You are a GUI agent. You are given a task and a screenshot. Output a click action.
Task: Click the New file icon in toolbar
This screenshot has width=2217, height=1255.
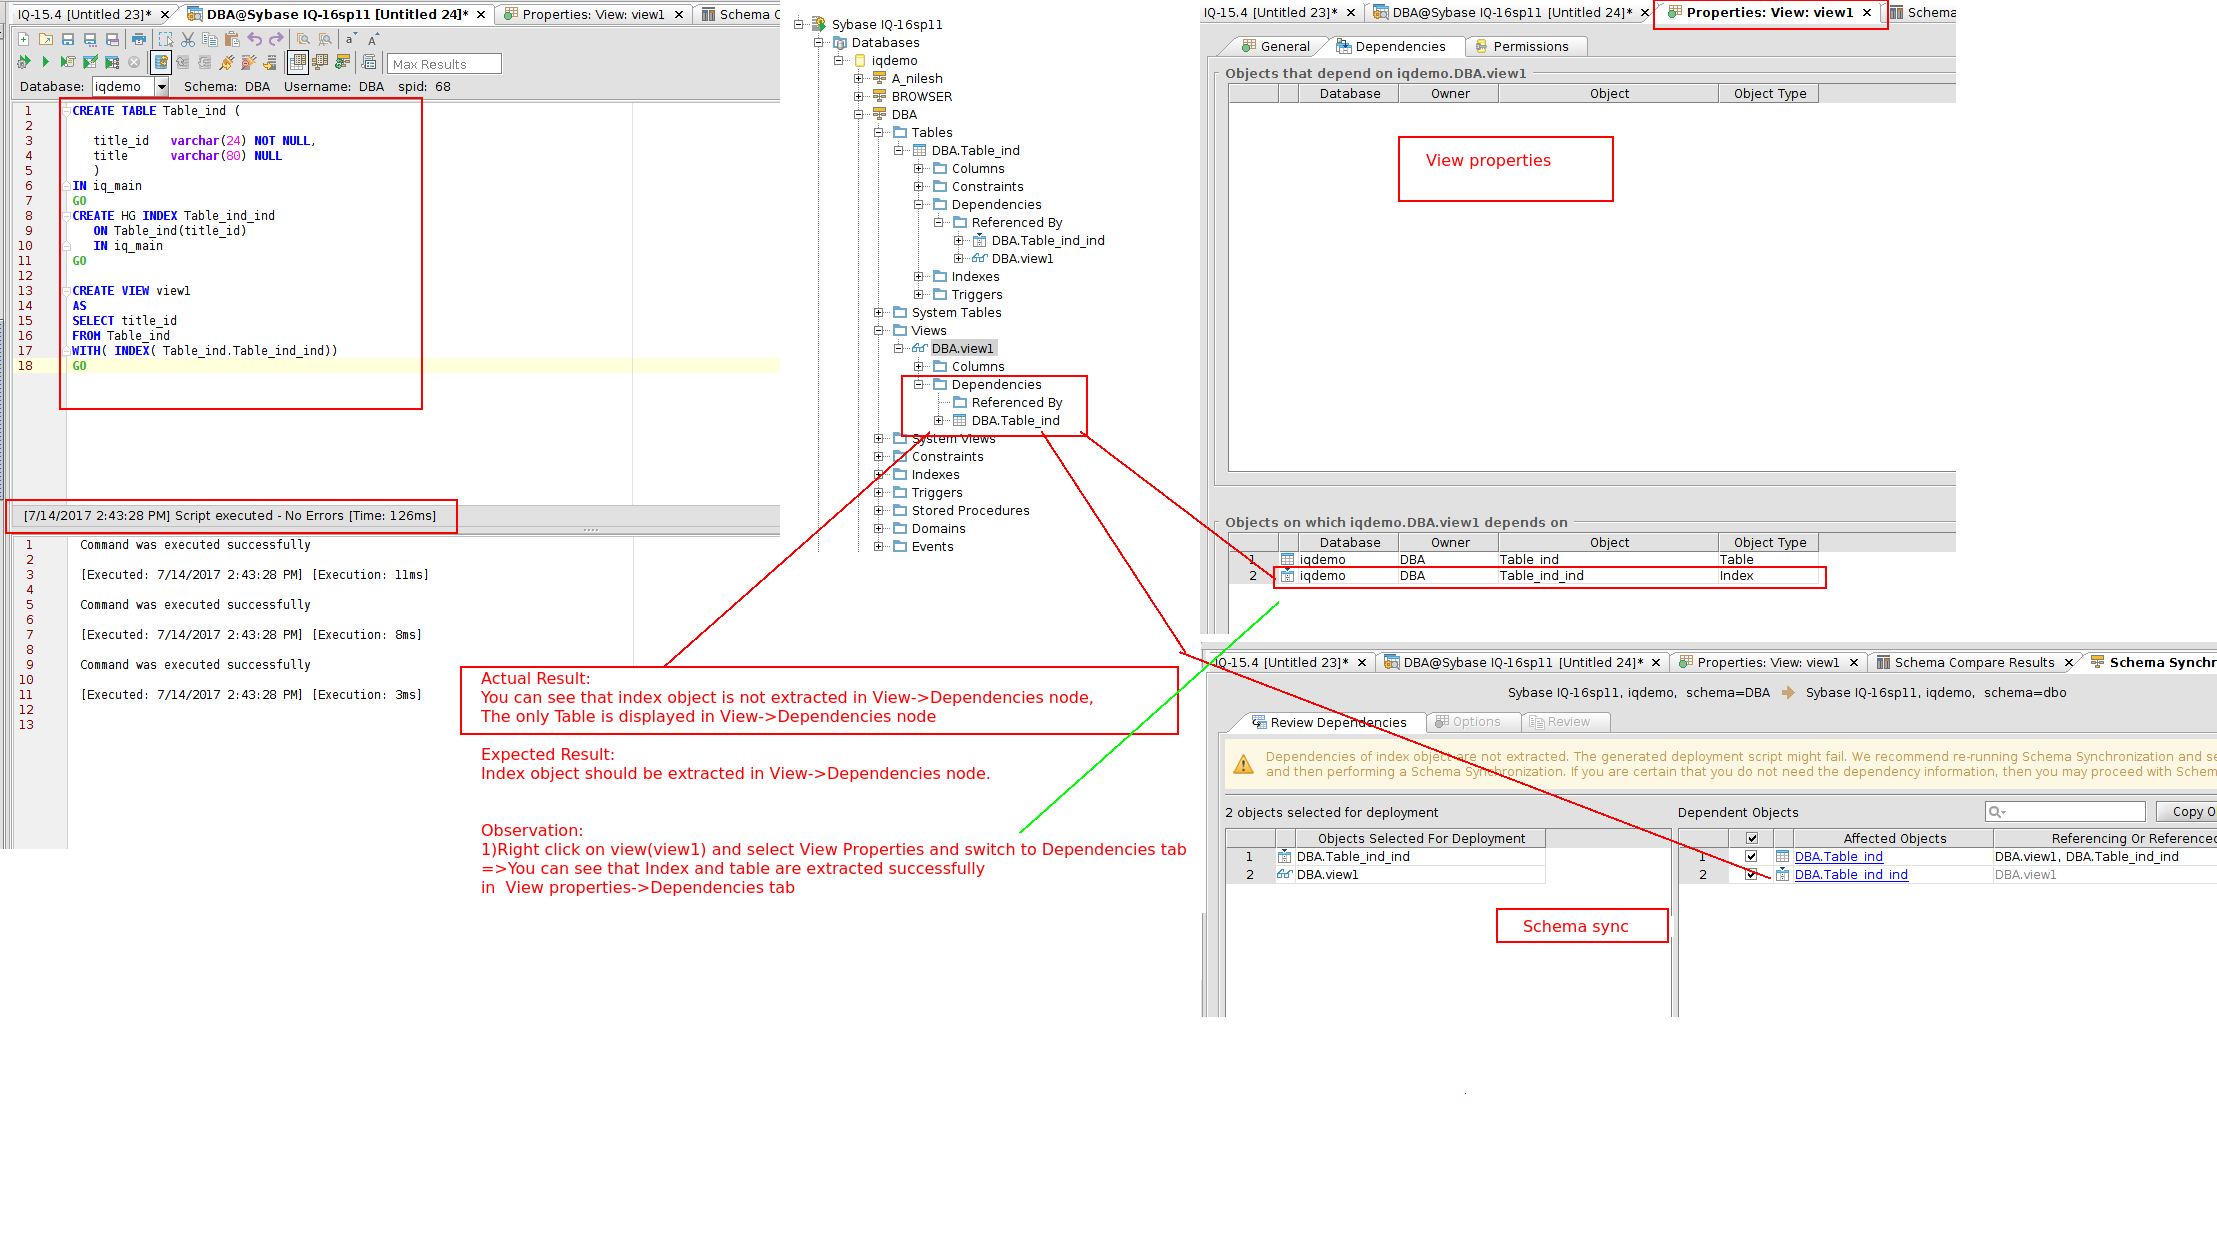pyautogui.click(x=23, y=39)
